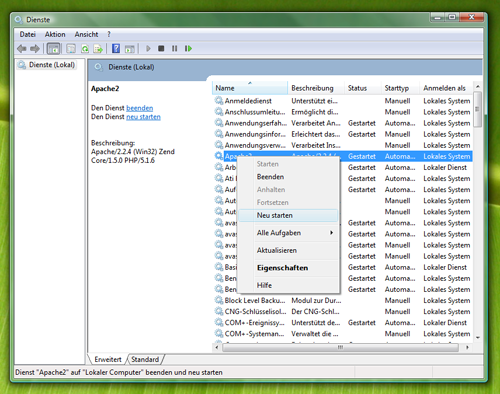The image size is (500, 394).
Task: Click the gear icon beside Anmeldedienst
Action: click(219, 100)
